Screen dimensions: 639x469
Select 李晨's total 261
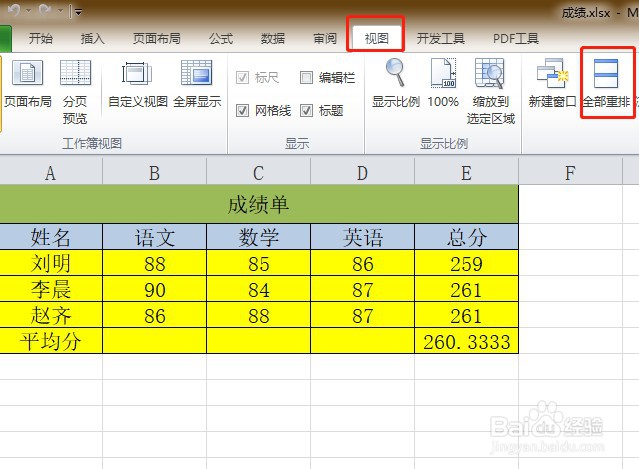click(x=466, y=289)
